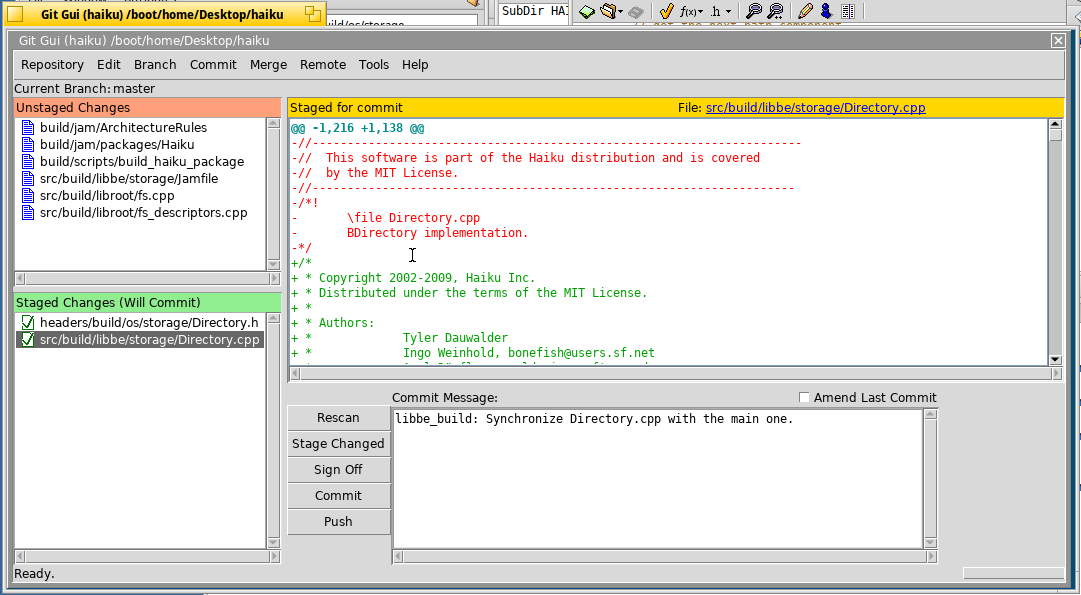Click the diff view vertical scrollbar thumb
The width and height of the screenshot is (1081, 595).
point(1055,135)
